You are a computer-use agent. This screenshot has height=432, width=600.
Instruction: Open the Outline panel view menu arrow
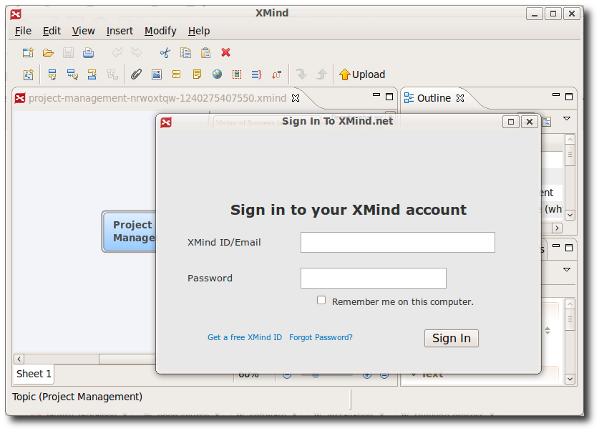[567, 119]
